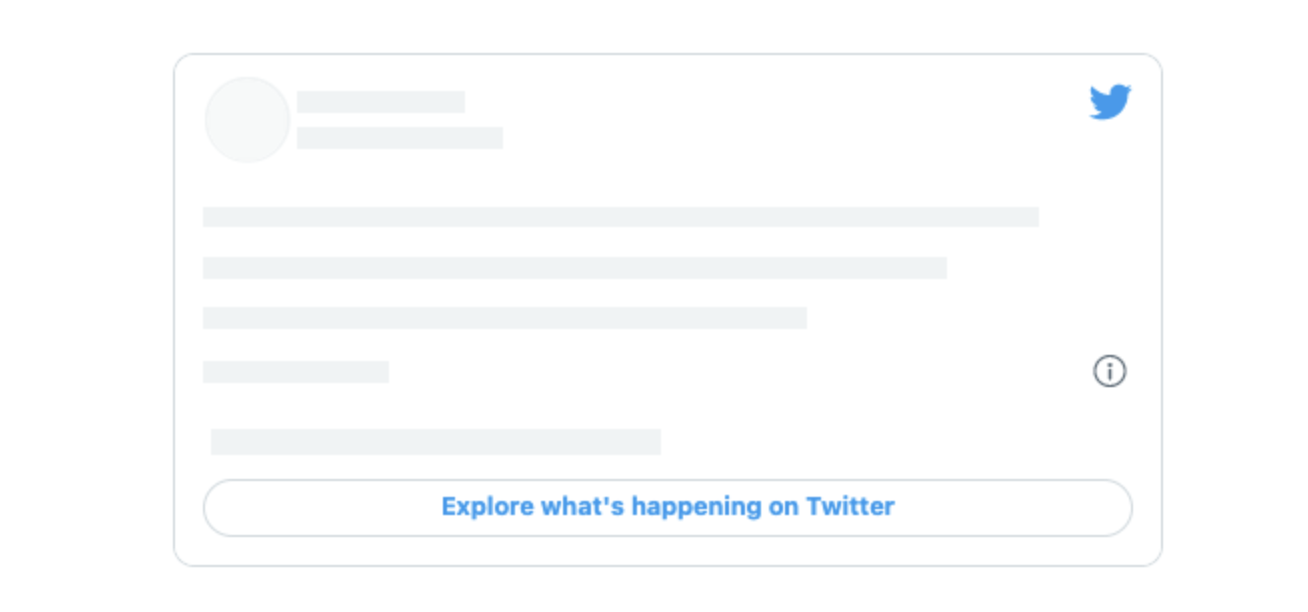Click the short timestamp placeholder bar
The image size is (1308, 612).
tap(295, 372)
